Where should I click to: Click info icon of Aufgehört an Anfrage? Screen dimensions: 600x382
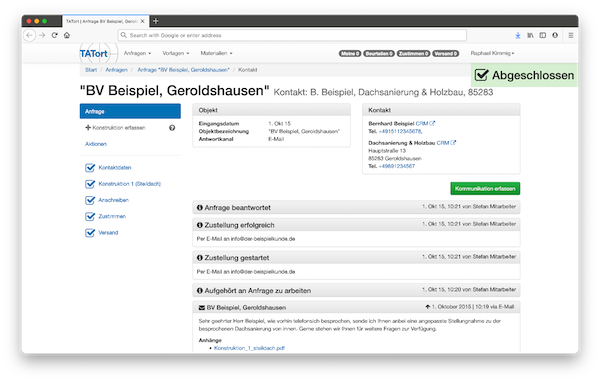point(199,291)
